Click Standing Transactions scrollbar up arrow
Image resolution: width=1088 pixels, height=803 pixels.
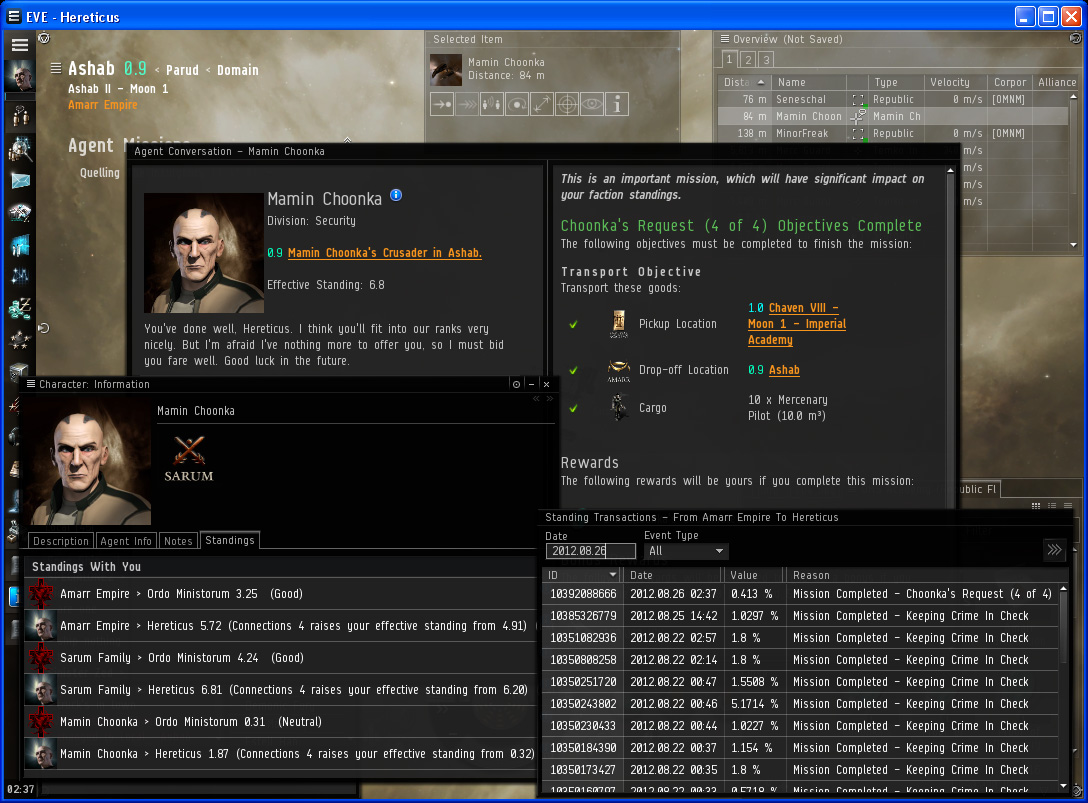1064,589
